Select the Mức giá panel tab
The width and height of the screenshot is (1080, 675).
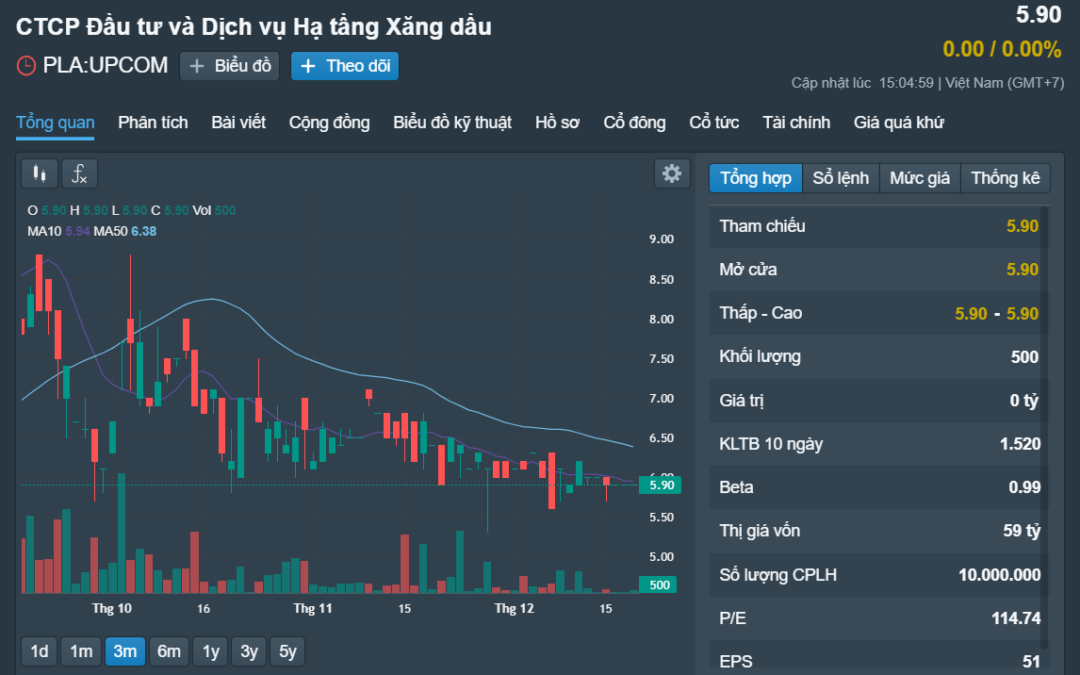919,177
